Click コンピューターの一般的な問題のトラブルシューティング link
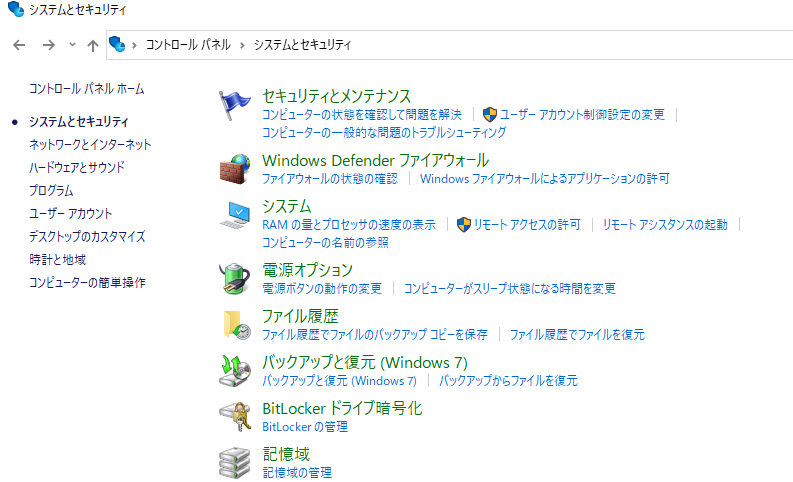 (384, 133)
